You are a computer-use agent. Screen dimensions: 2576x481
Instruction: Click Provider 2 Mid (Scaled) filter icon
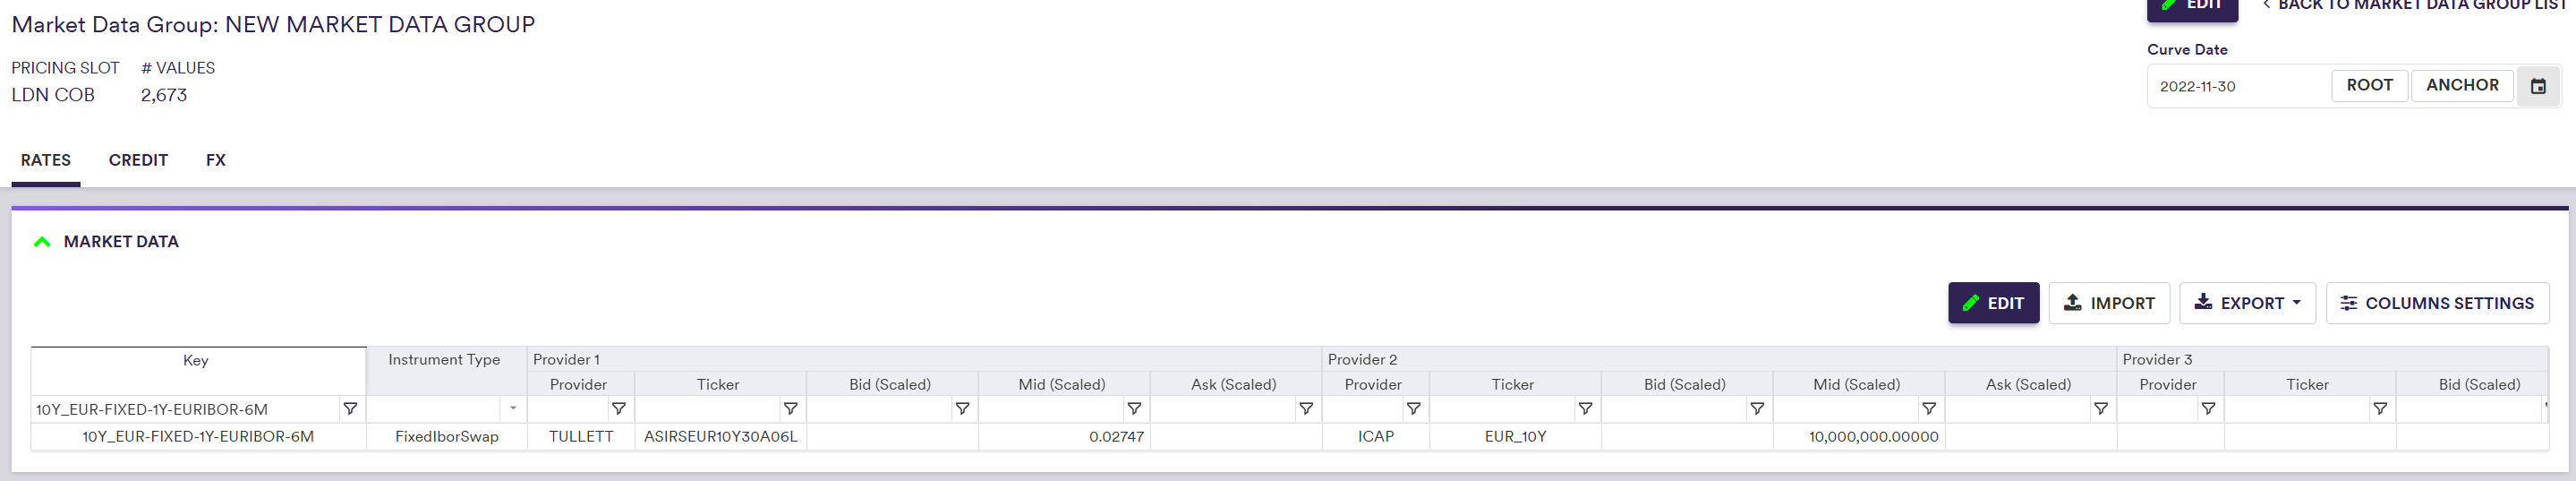tap(1929, 409)
